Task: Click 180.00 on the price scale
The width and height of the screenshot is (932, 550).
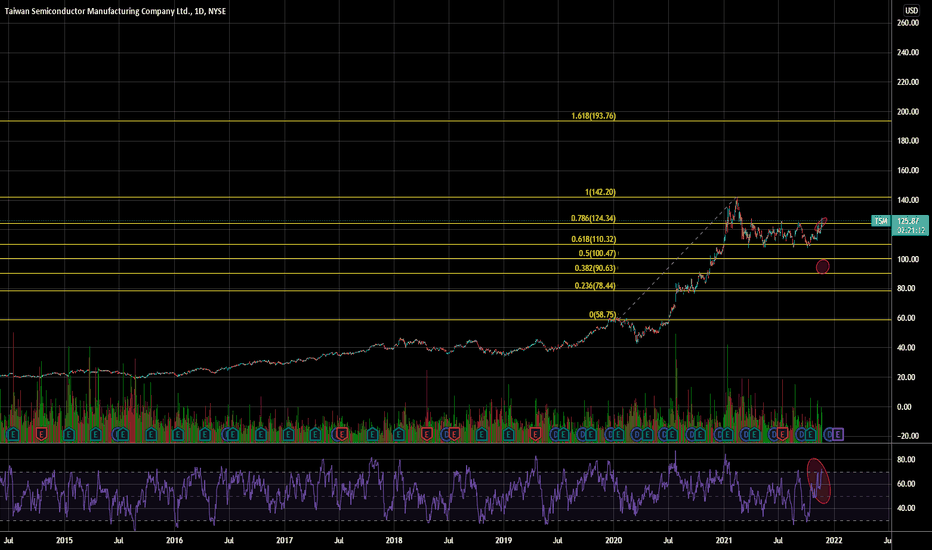Action: [908, 141]
